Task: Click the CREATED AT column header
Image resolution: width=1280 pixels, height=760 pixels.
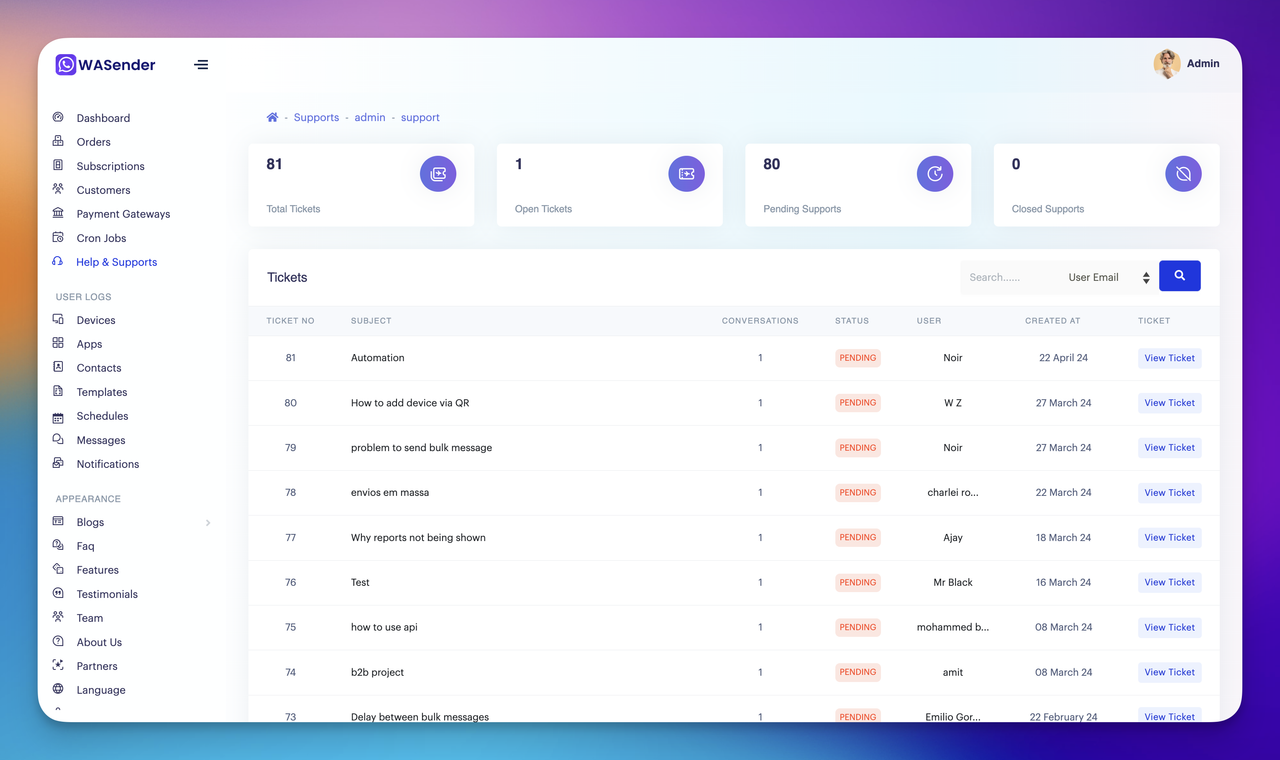Action: [x=1052, y=321]
